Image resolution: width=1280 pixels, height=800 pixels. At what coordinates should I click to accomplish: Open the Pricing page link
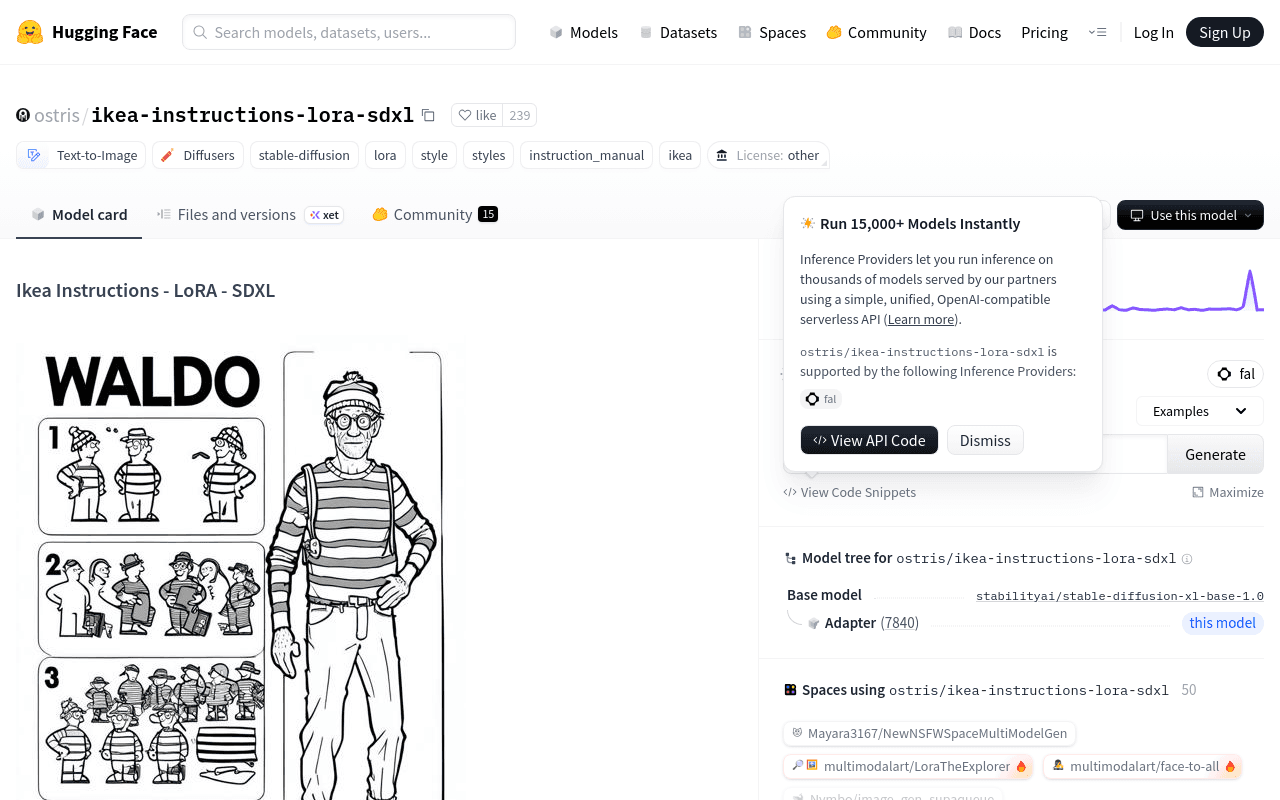[1044, 32]
